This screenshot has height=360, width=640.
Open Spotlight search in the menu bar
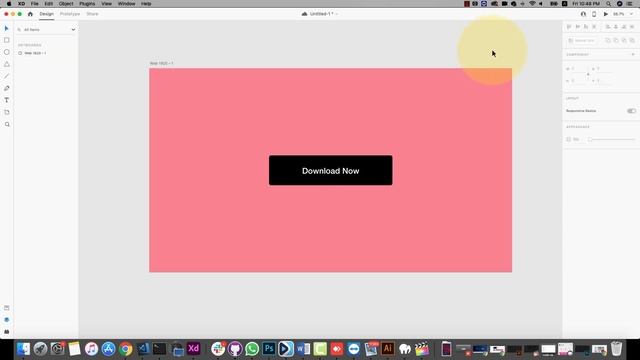[x=609, y=4]
